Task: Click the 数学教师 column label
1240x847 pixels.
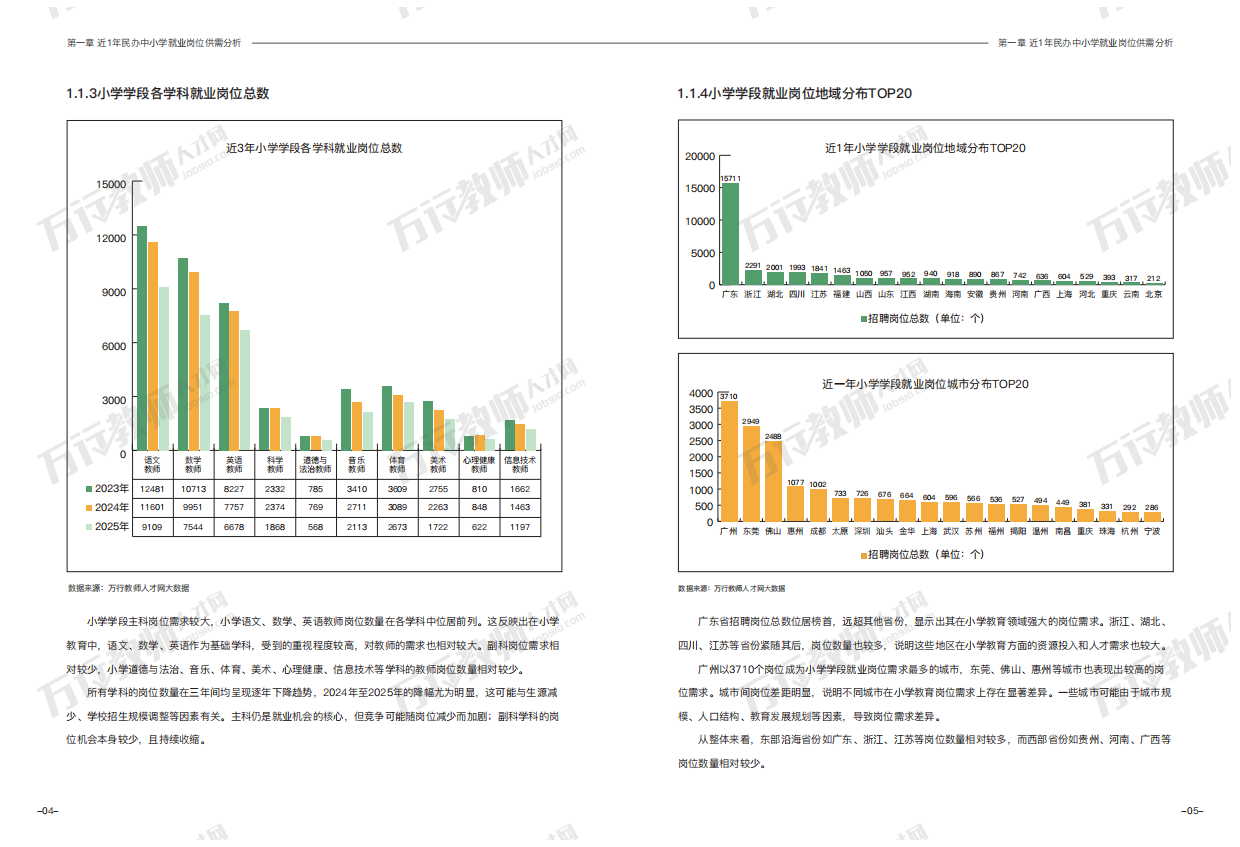Action: click(193, 465)
